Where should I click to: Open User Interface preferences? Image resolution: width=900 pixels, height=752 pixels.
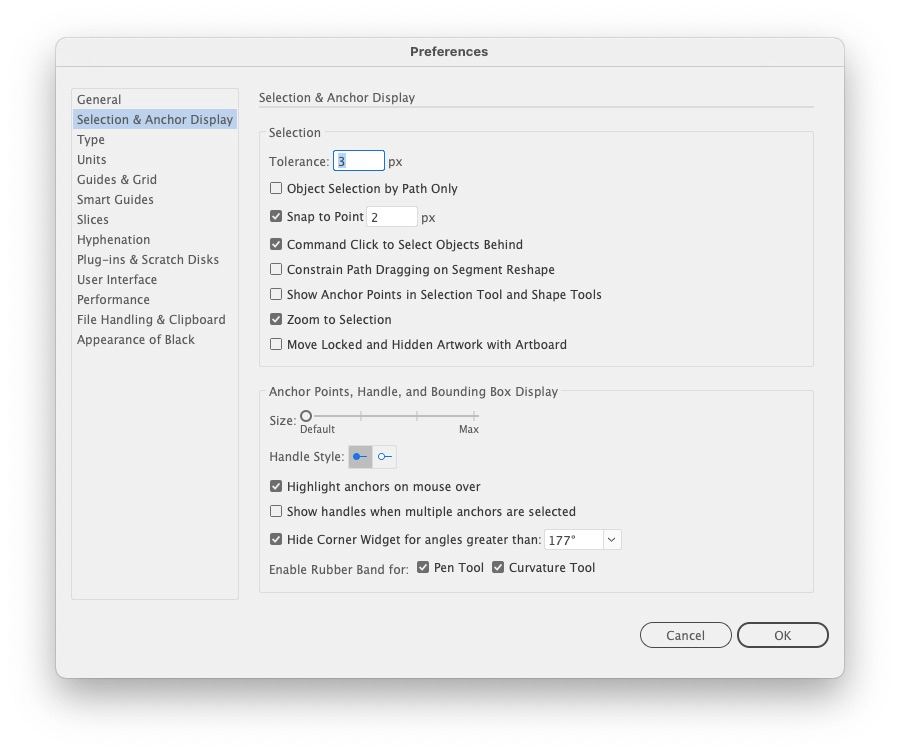(154, 280)
